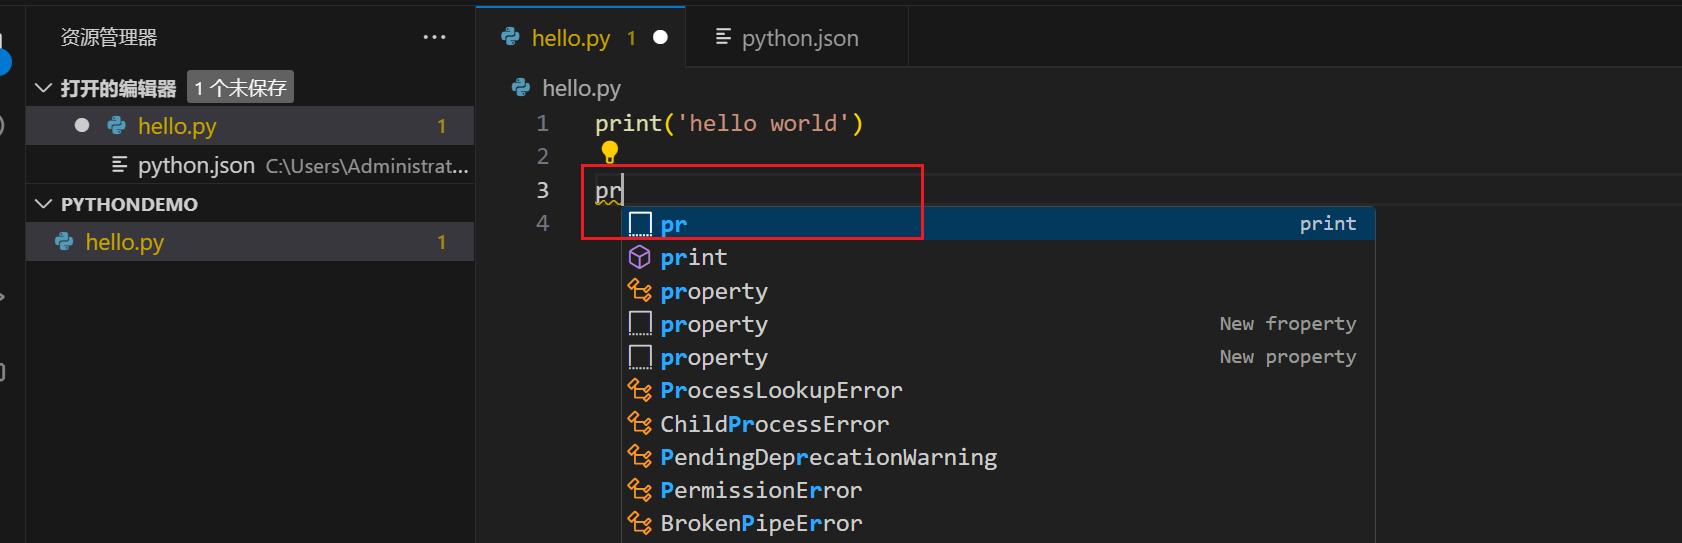Click class icon beside PendingDeprecationWarning
Image resolution: width=1682 pixels, height=543 pixels.
point(640,457)
